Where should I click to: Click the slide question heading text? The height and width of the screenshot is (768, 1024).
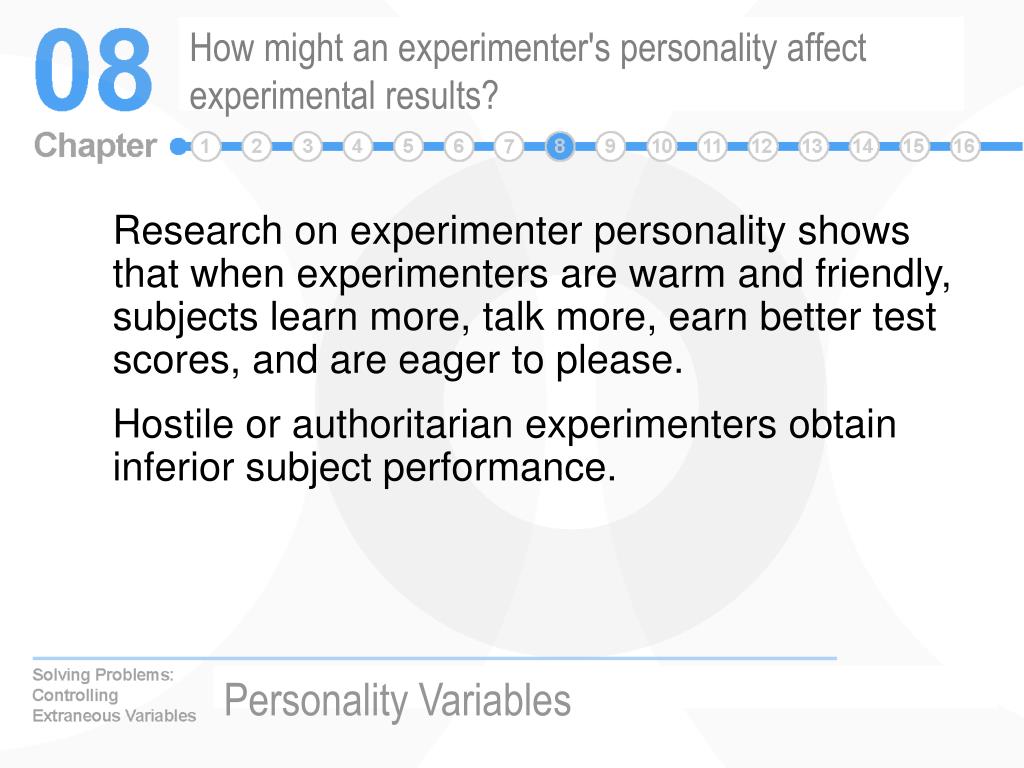click(x=528, y=72)
